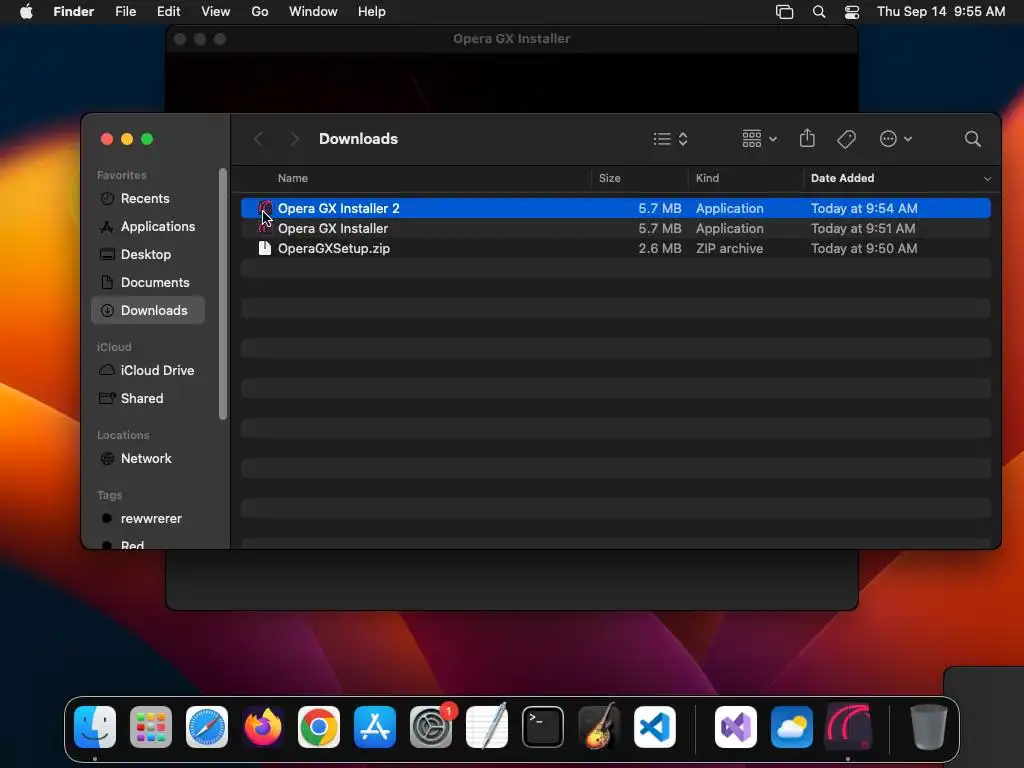The image size is (1024, 768).
Task: Open Launchpad in the dock
Action: (x=151, y=727)
